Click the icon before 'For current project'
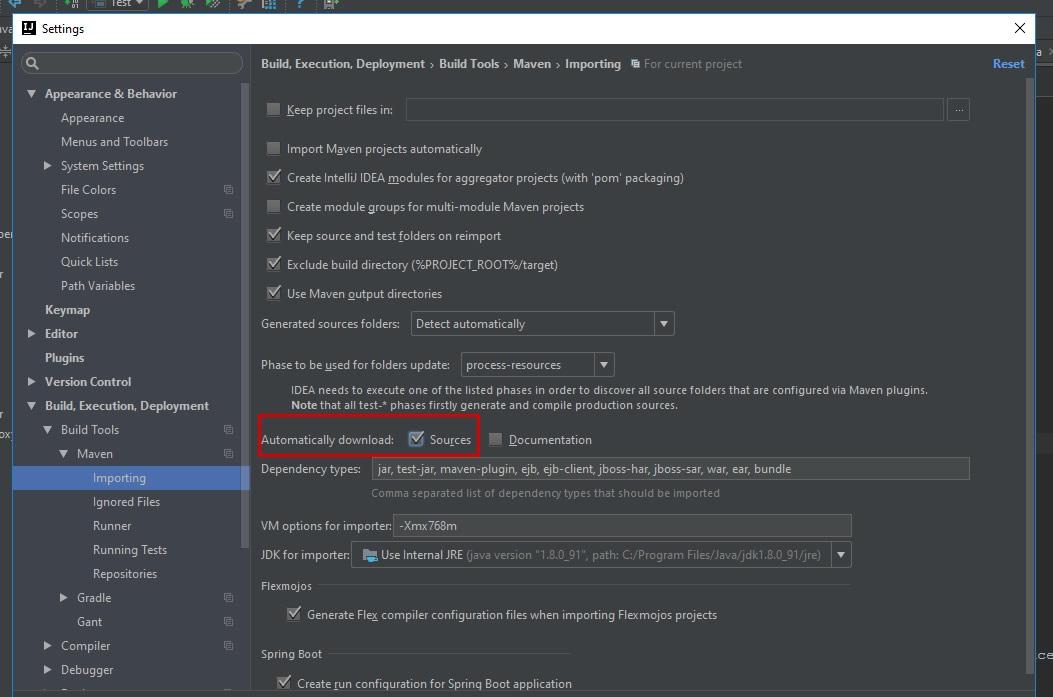 click(635, 64)
